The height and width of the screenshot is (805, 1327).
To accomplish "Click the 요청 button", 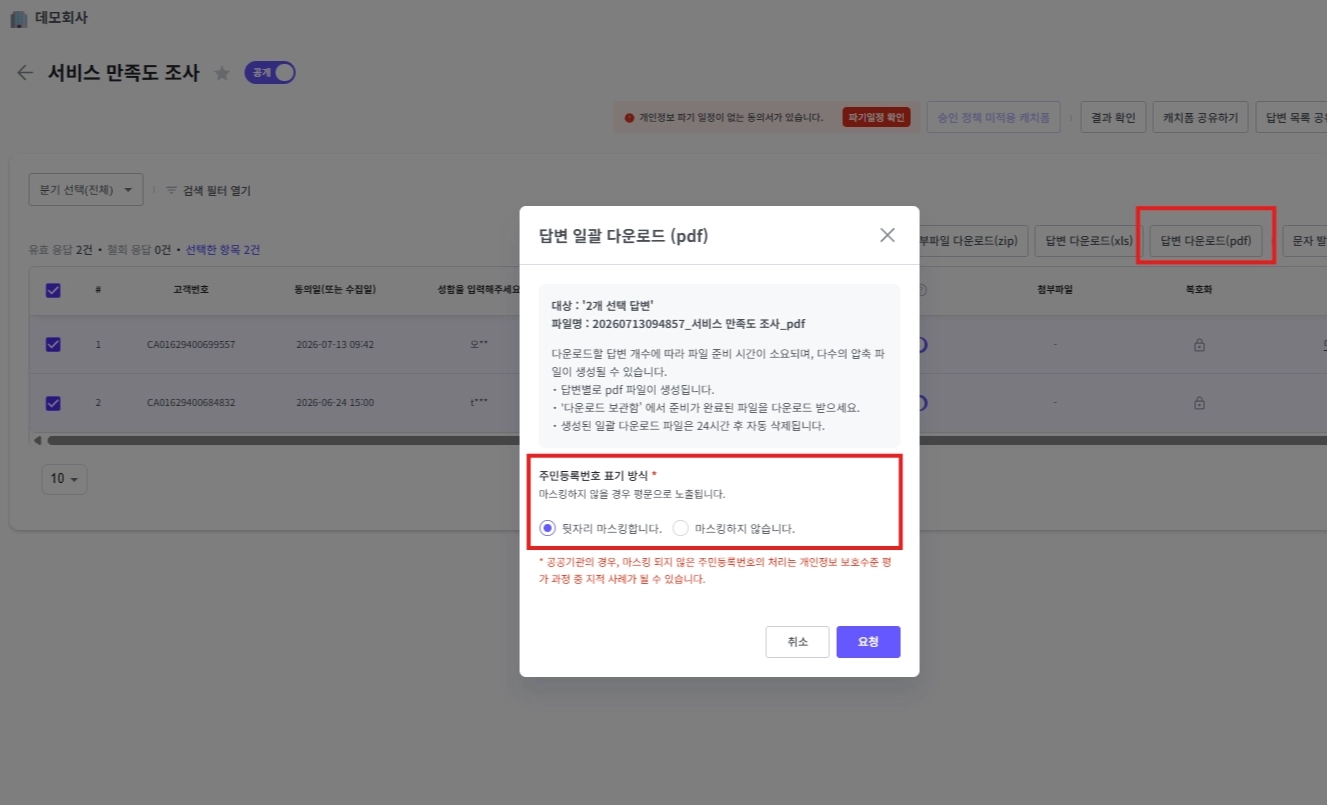I will (868, 642).
